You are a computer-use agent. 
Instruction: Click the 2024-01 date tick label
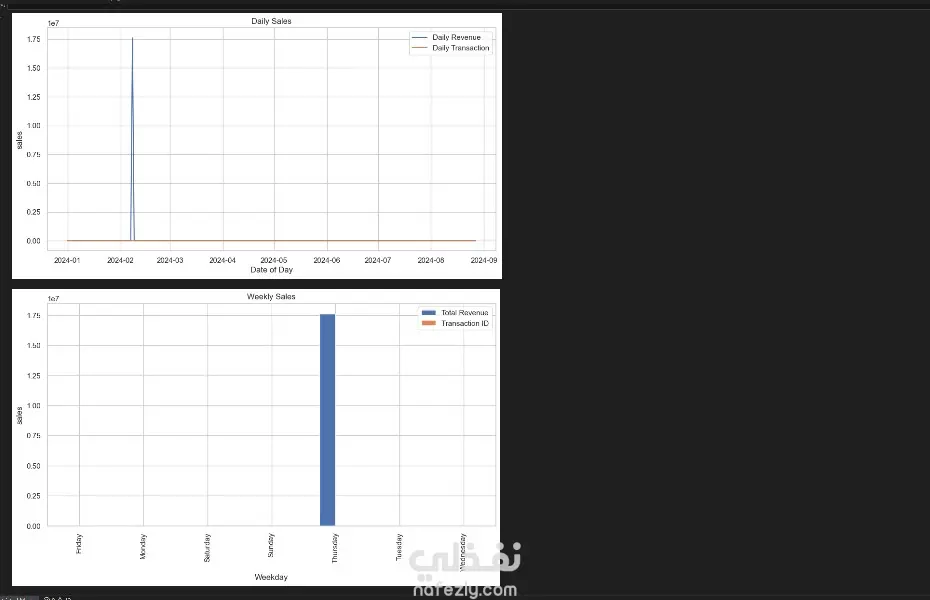point(67,260)
